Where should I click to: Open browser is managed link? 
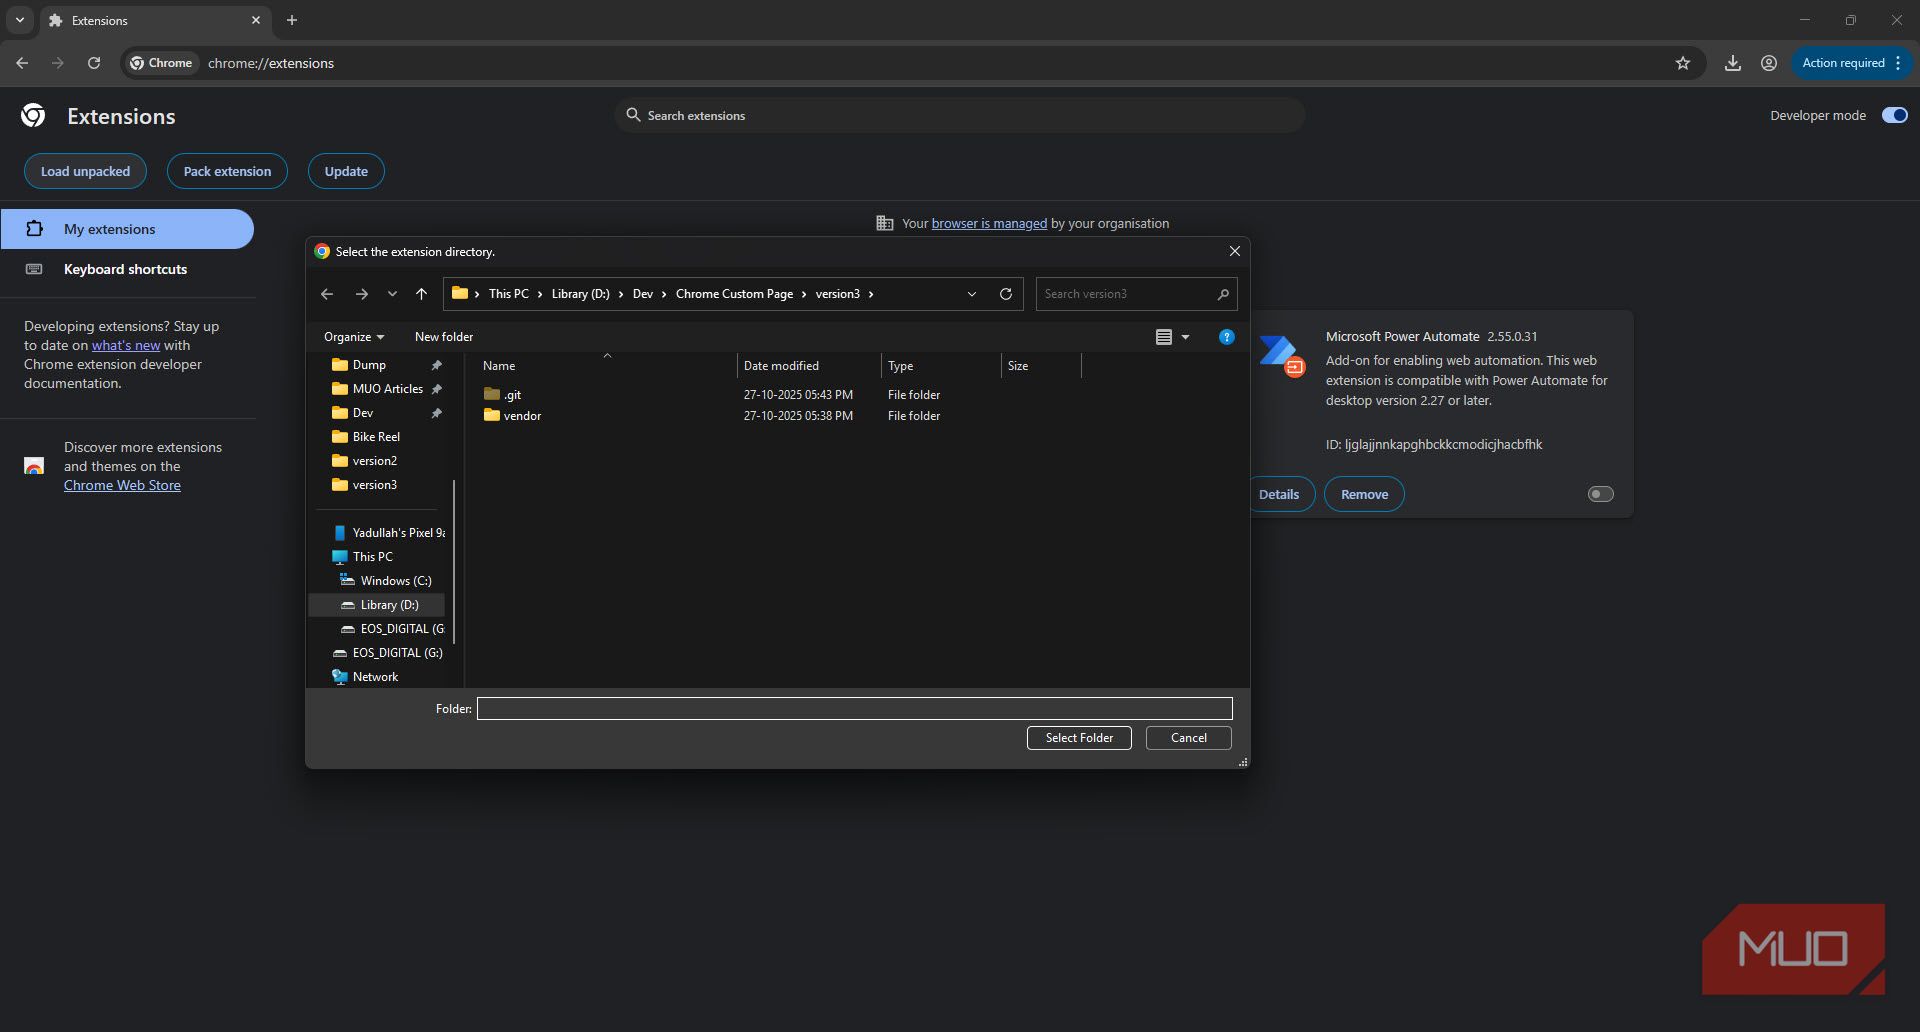point(989,223)
